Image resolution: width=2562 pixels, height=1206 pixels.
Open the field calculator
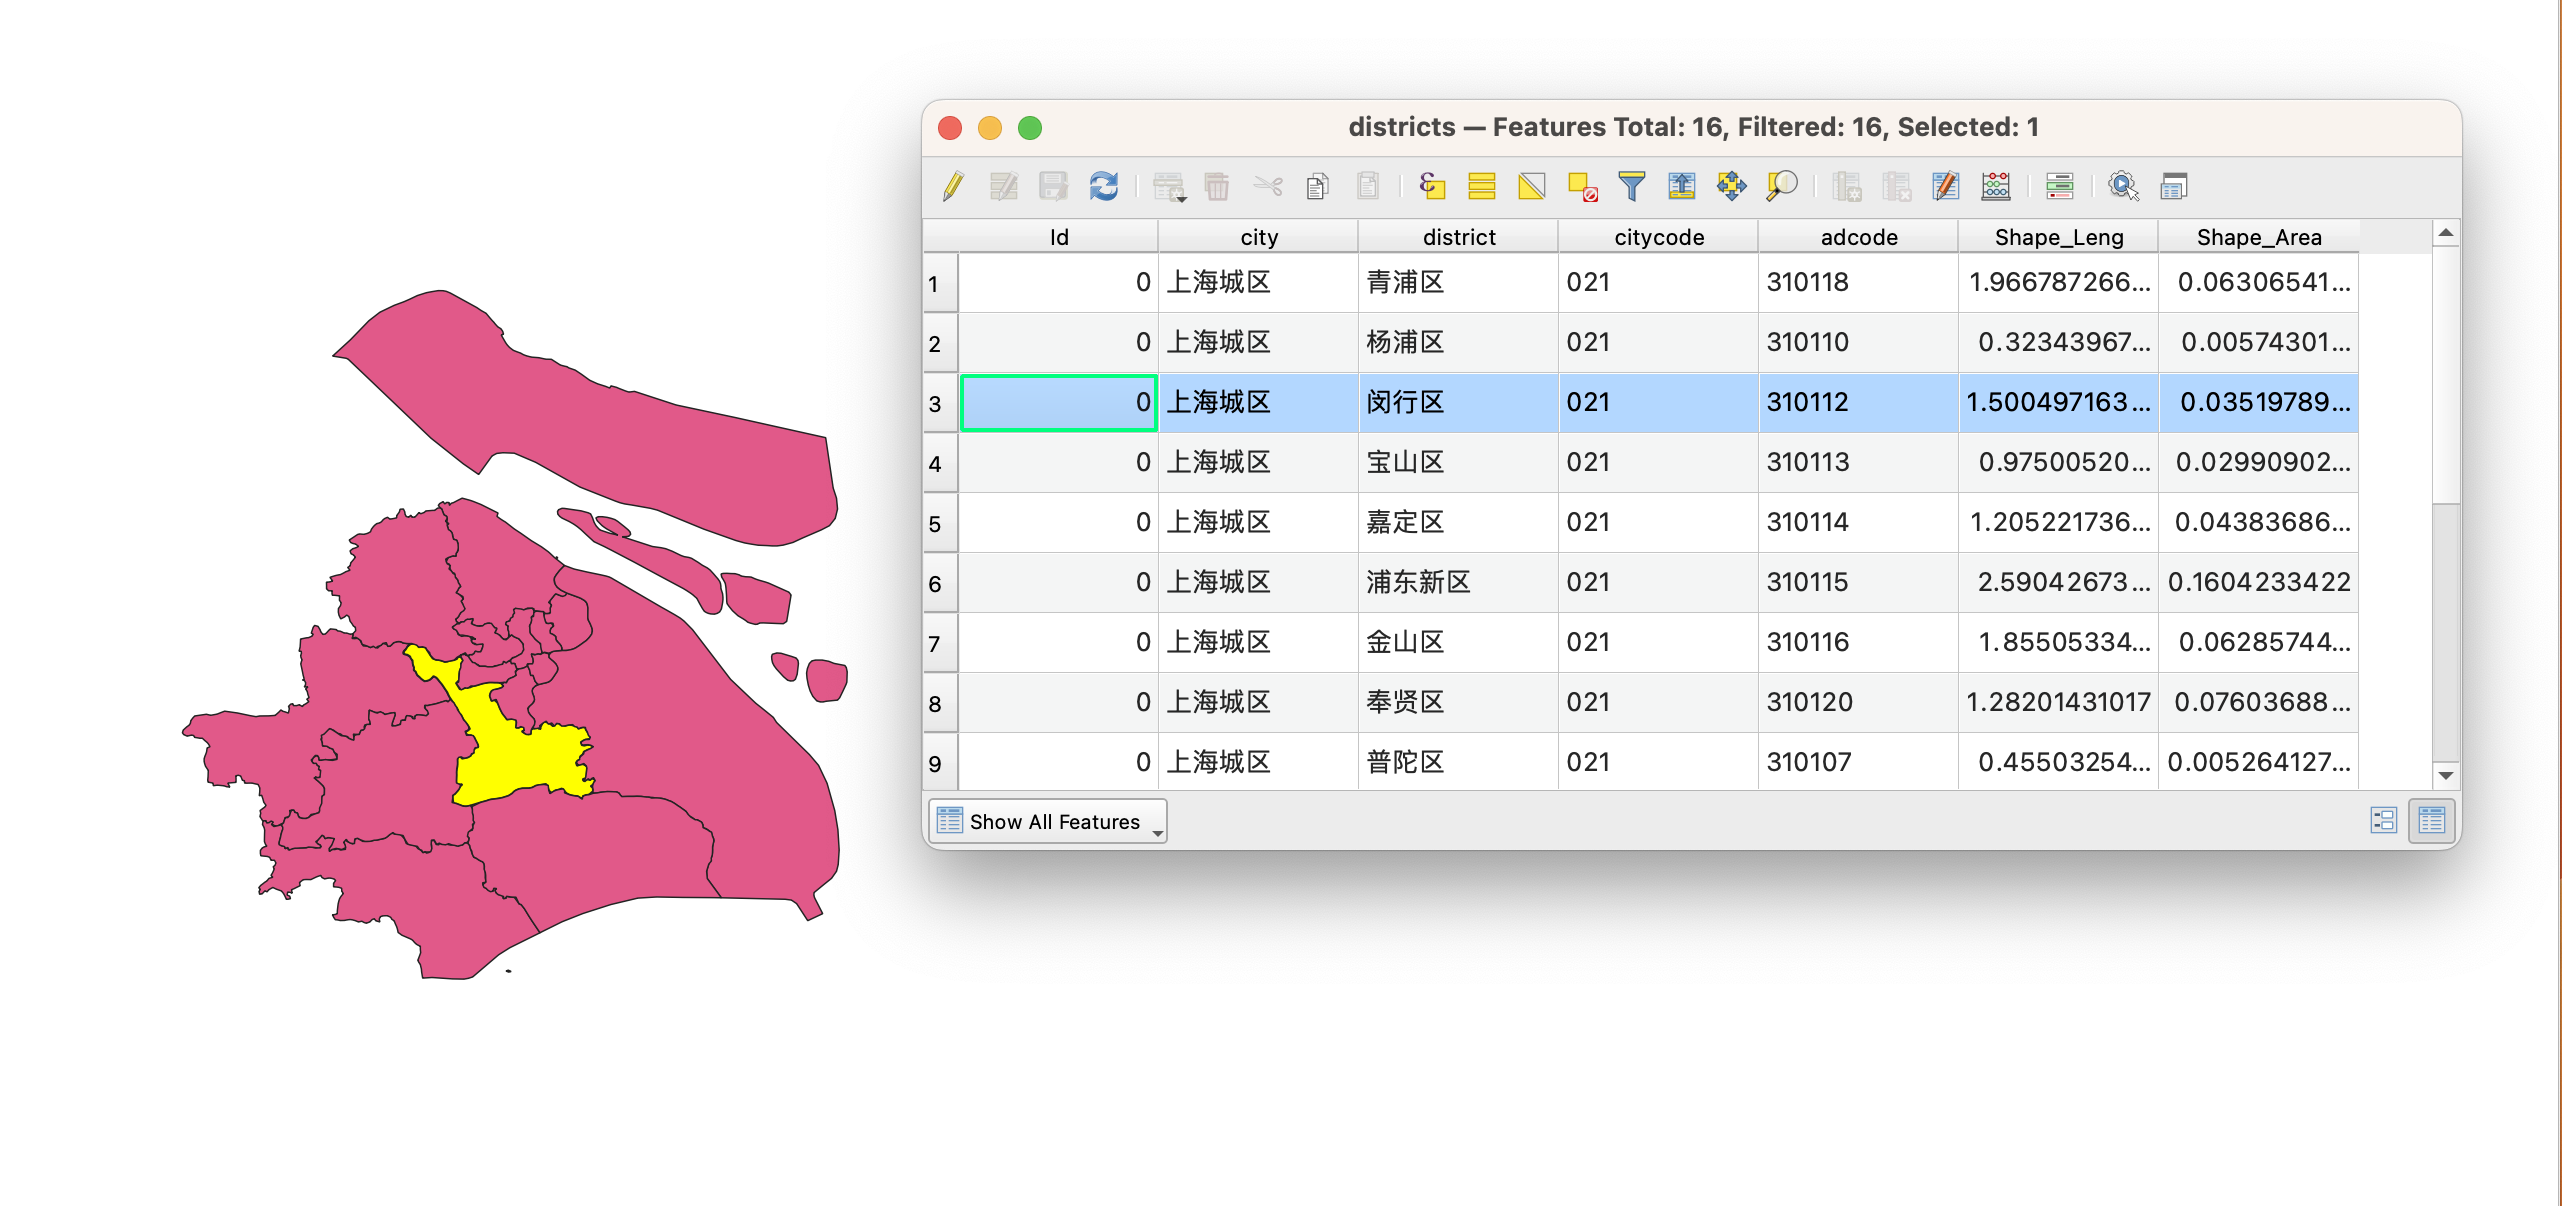pyautogui.click(x=1996, y=186)
